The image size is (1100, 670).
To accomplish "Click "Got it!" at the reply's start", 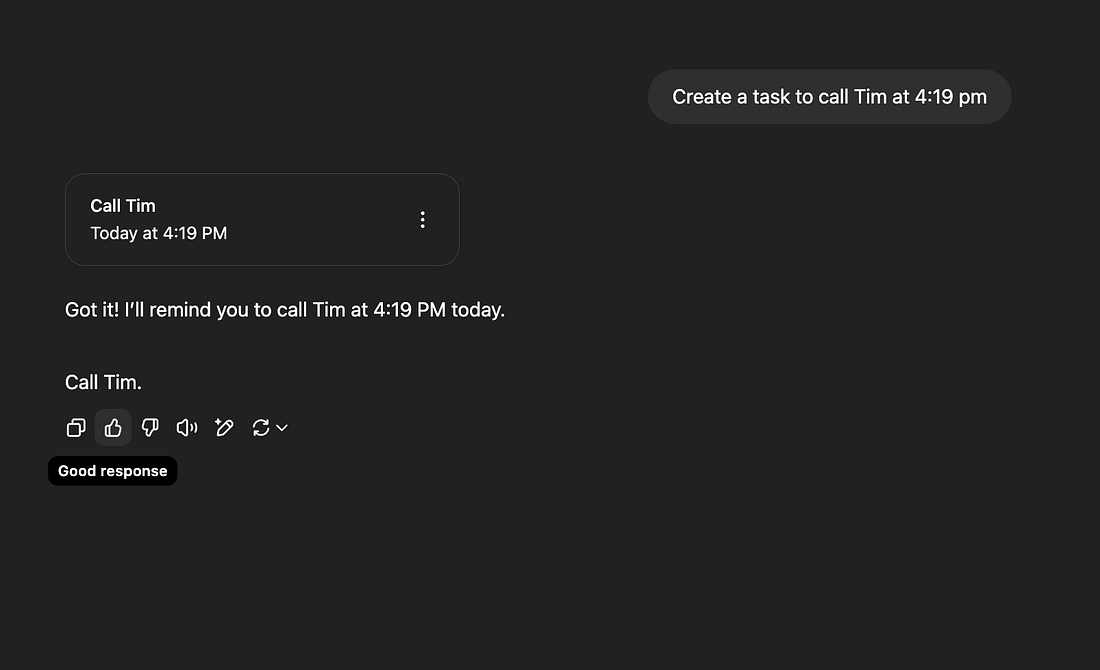I will [92, 310].
